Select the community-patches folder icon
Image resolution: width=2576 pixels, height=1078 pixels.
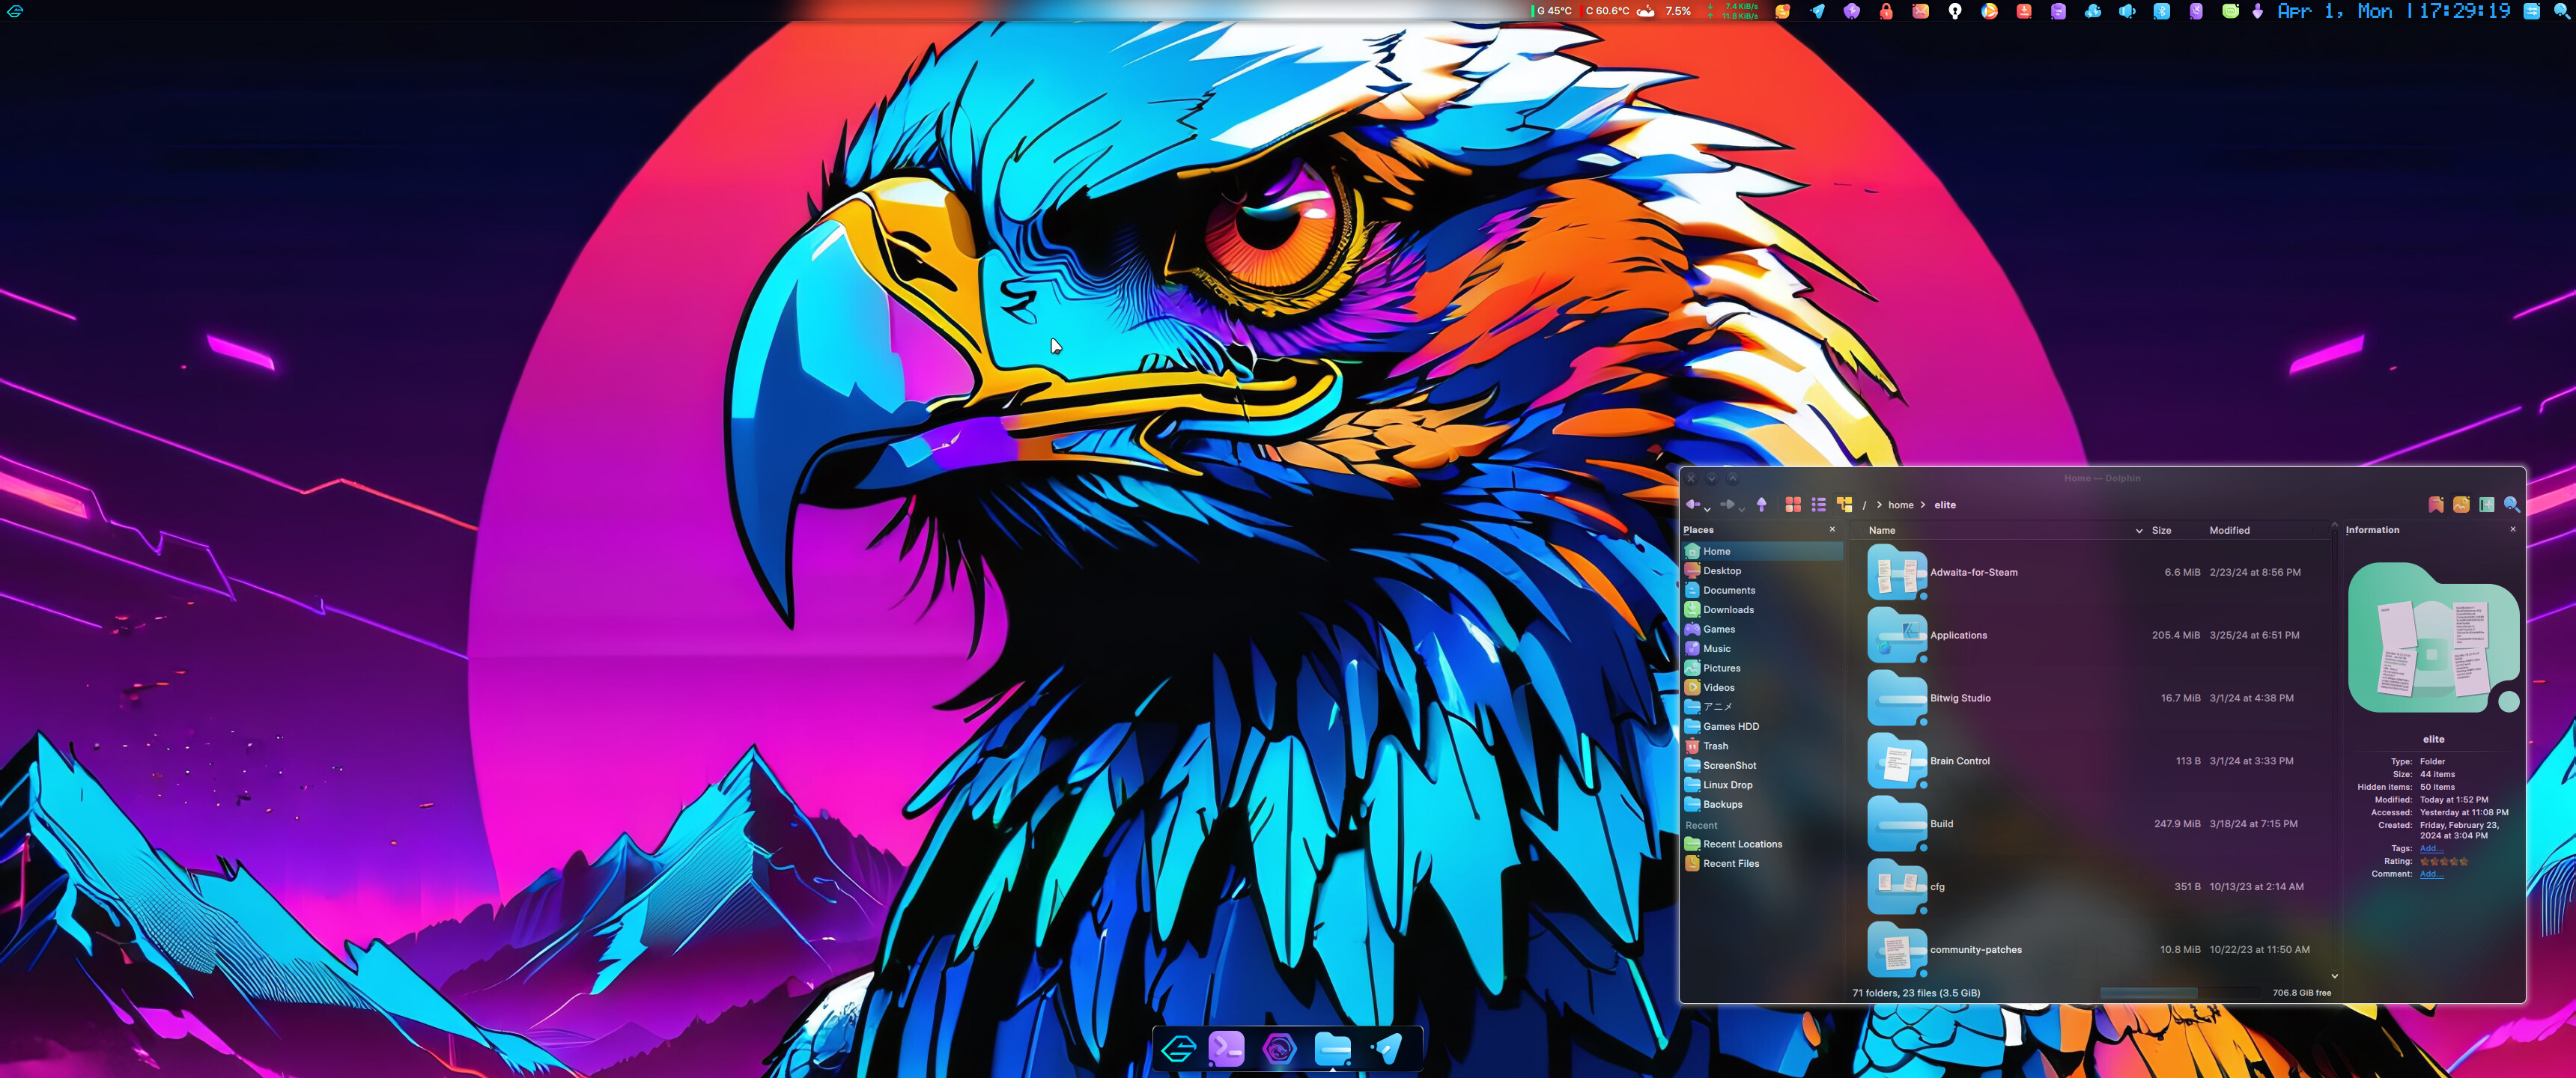tap(1897, 951)
